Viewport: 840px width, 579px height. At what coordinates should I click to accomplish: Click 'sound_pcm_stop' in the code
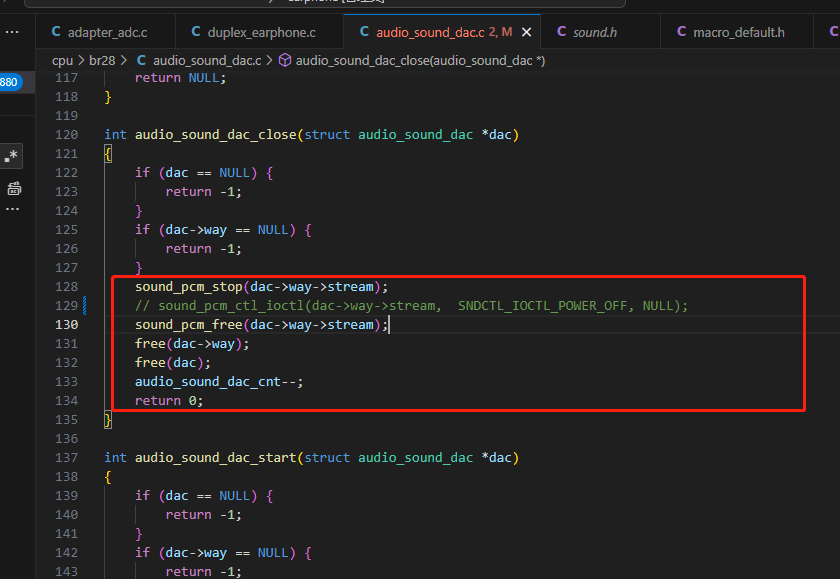click(189, 287)
